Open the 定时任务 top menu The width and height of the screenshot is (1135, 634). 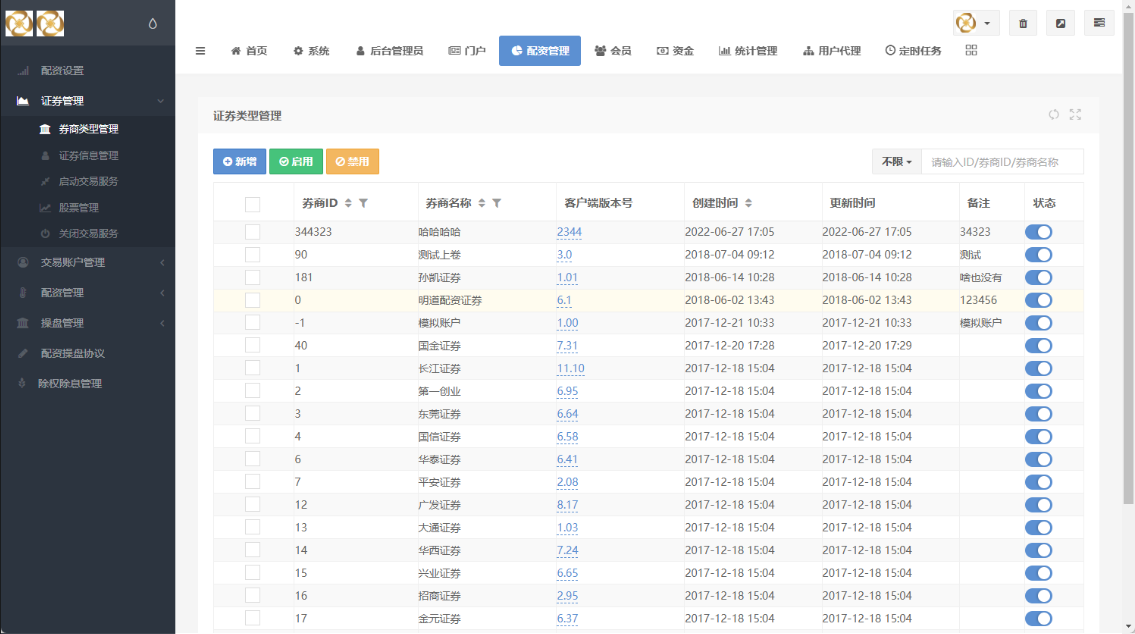pos(914,51)
